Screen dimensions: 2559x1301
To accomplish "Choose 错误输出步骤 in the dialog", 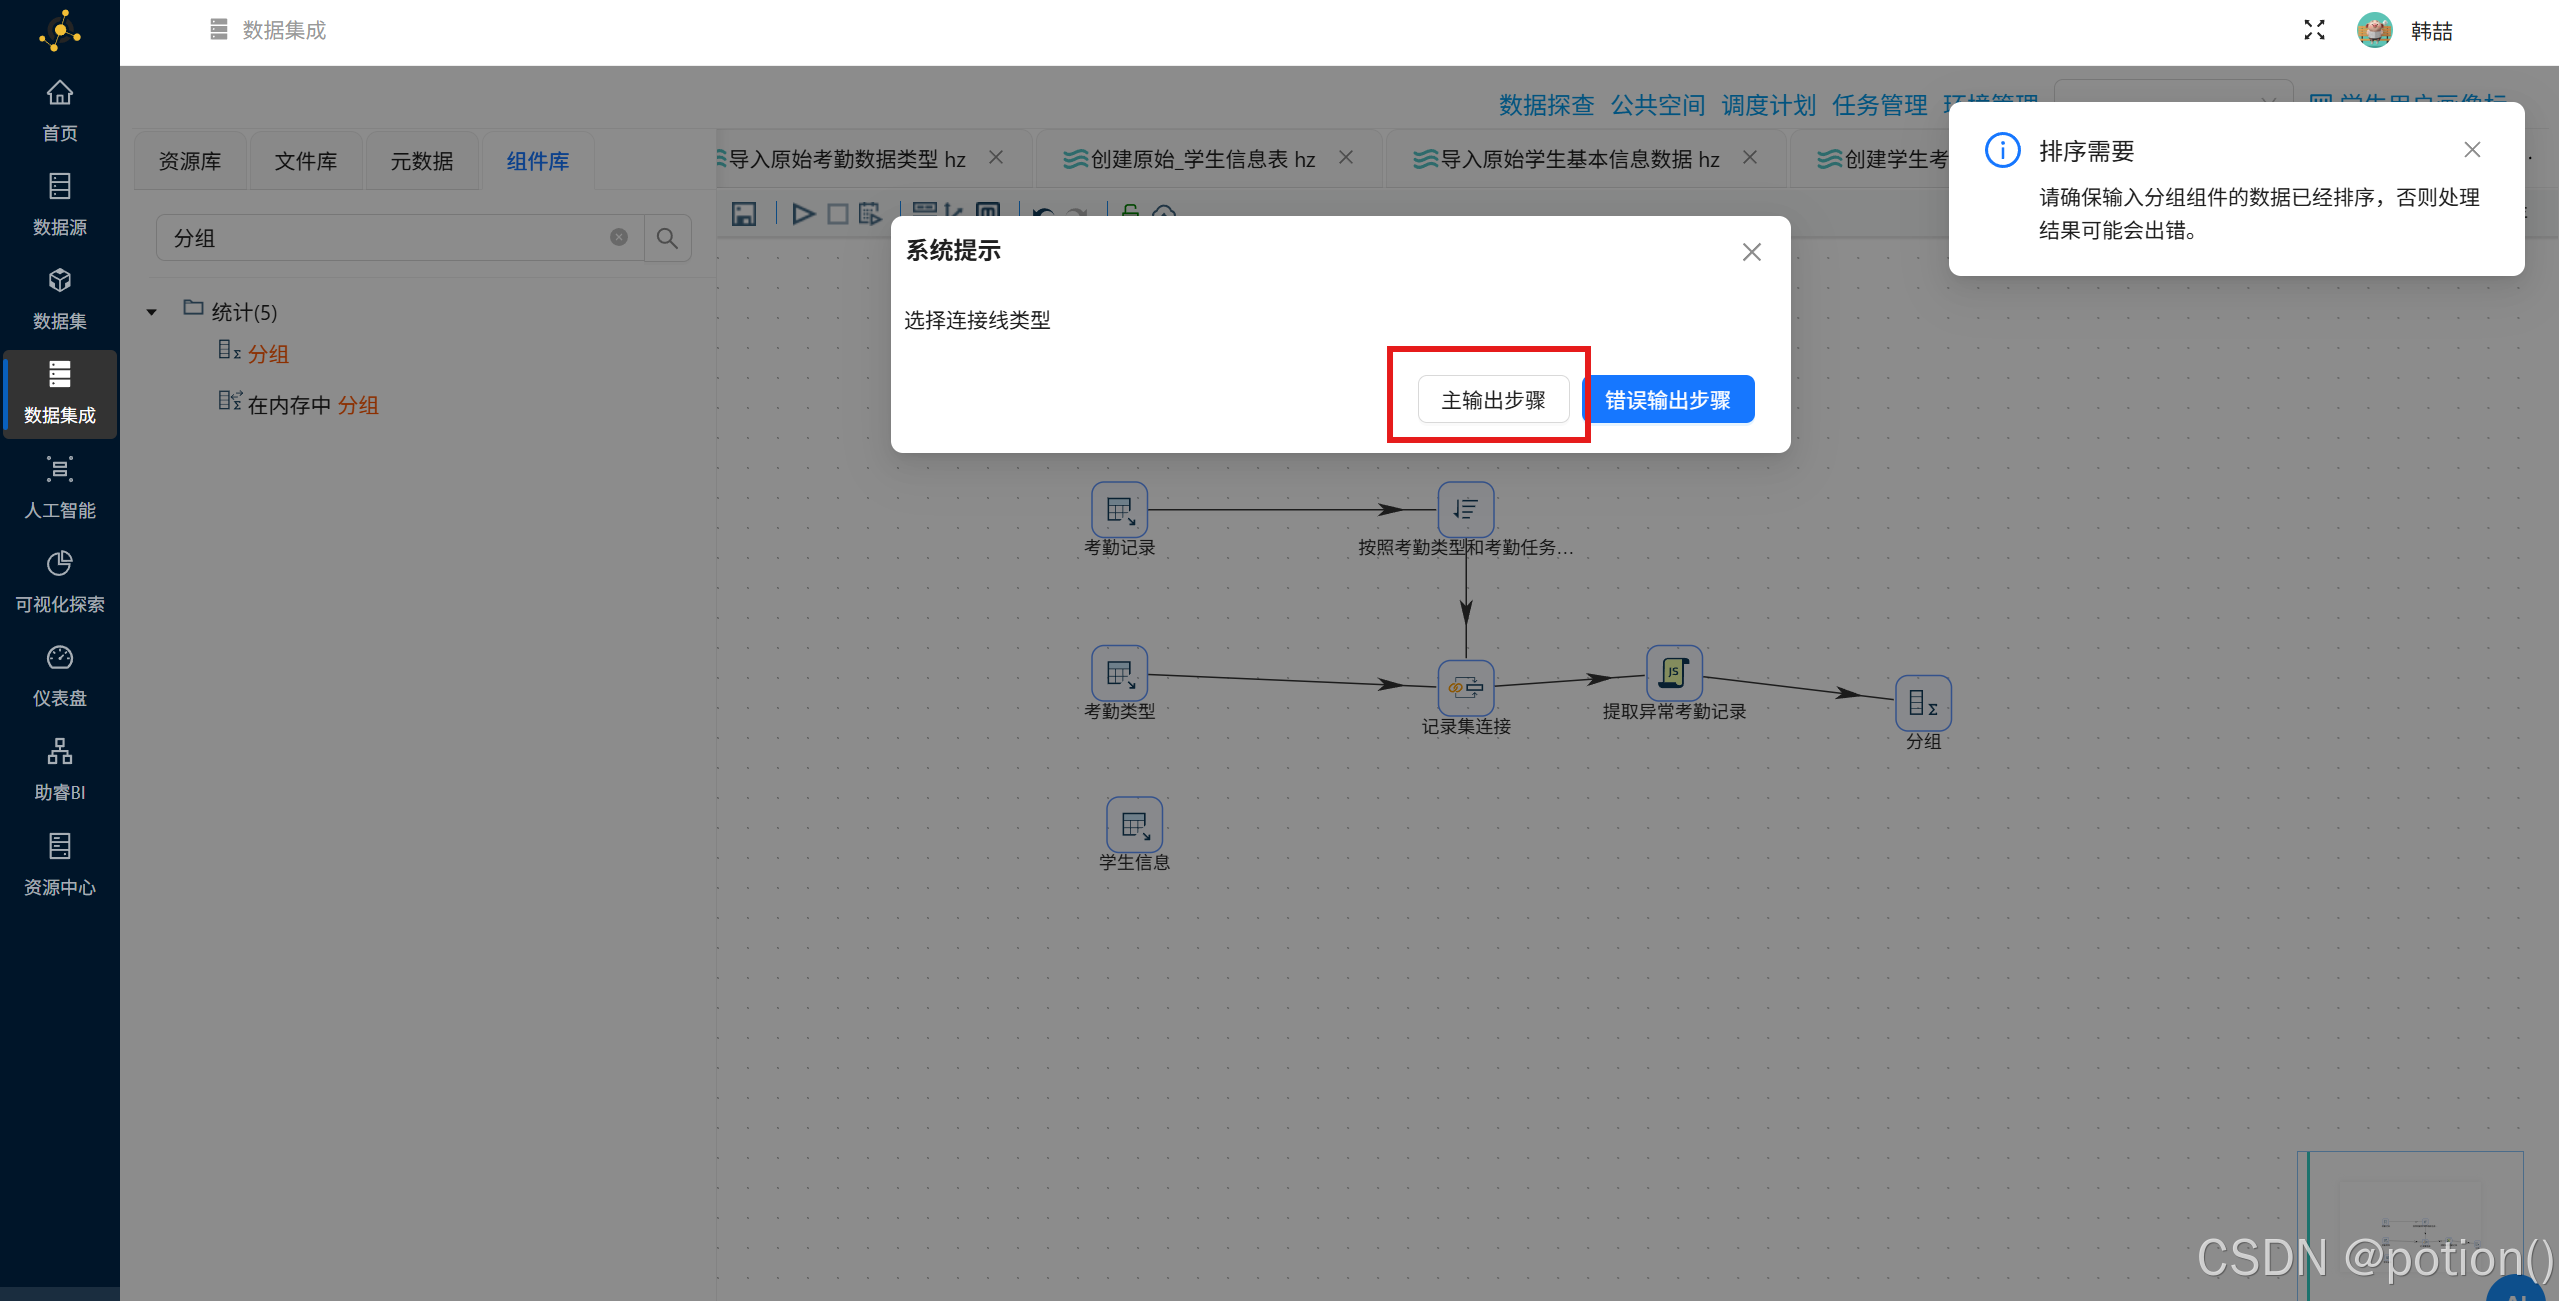I will (1667, 399).
